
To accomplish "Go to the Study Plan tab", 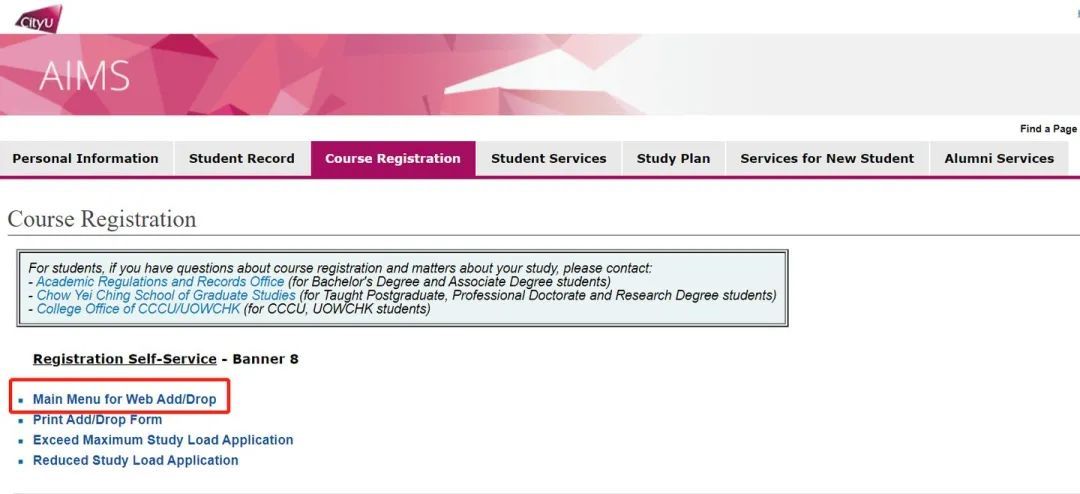I will point(674,158).
